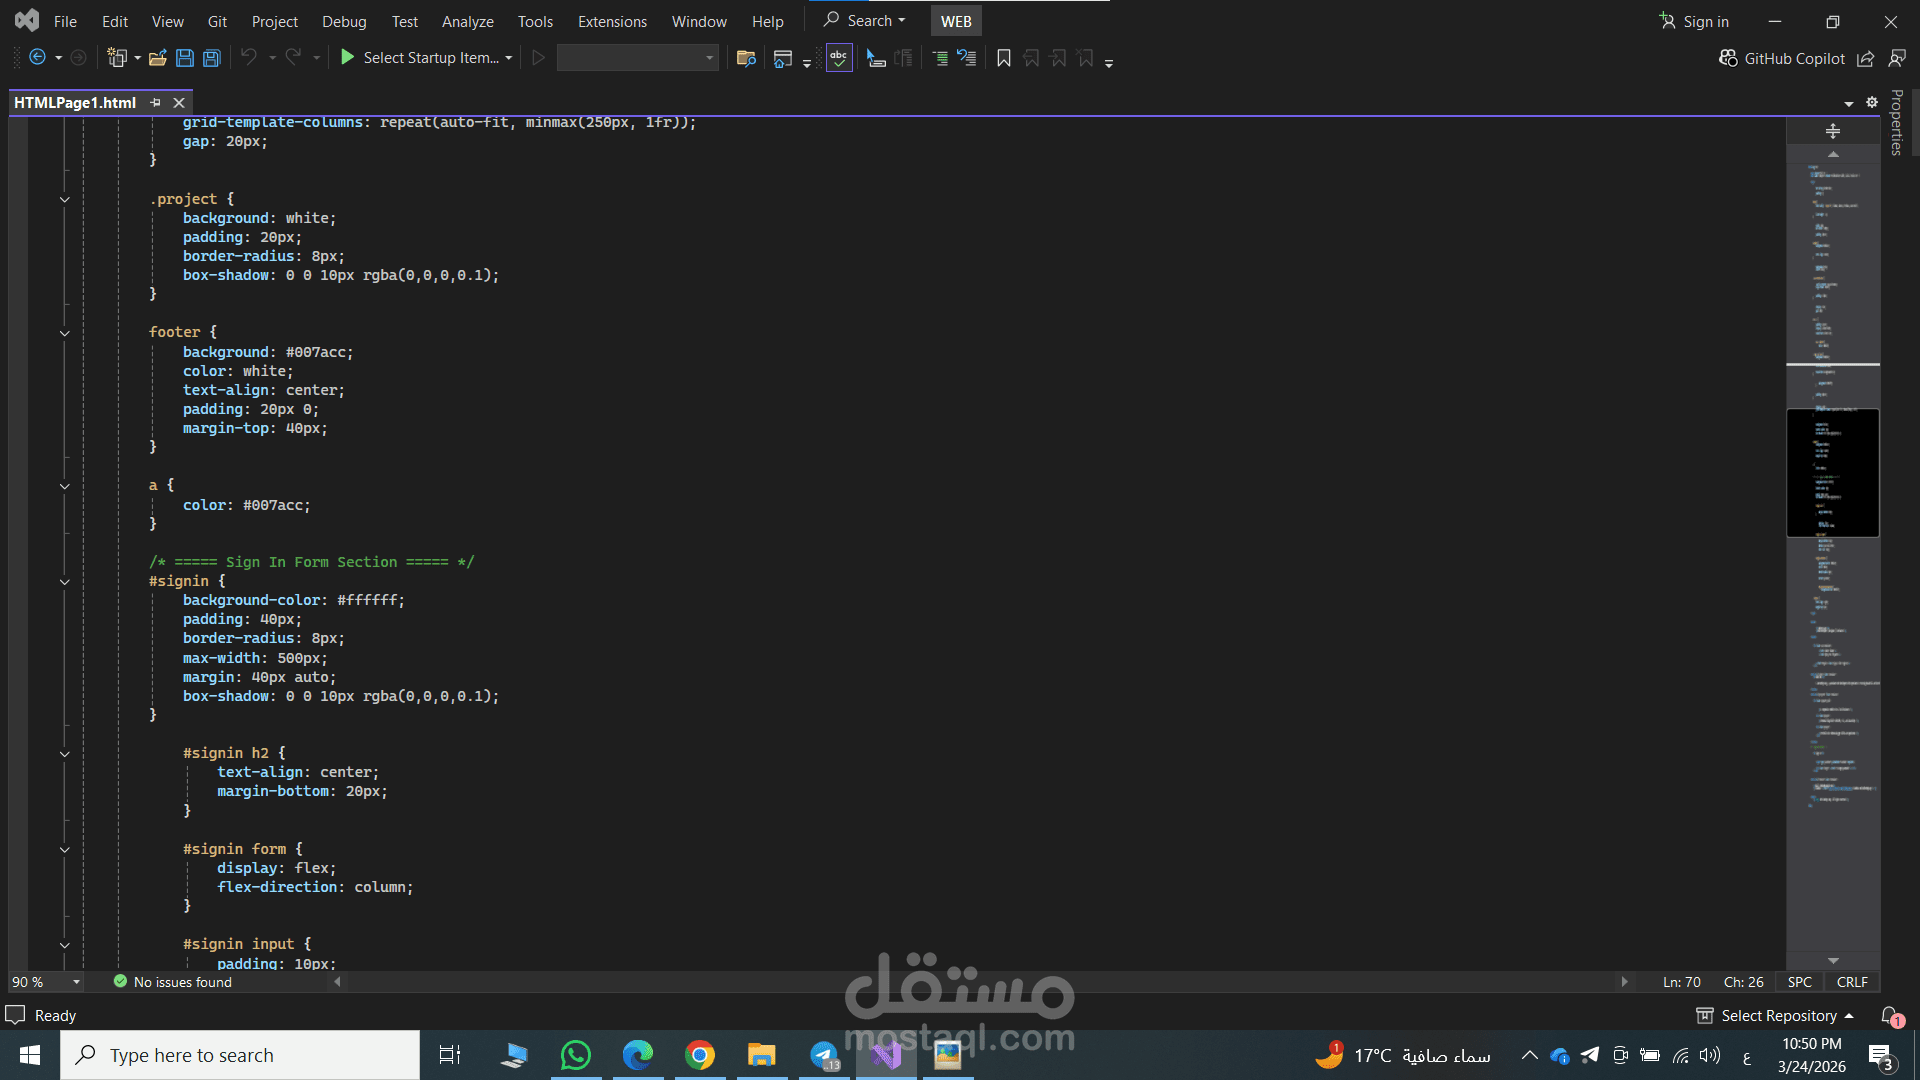This screenshot has width=1920, height=1080.
Task: Click the Open File folder icon
Action: [157, 58]
